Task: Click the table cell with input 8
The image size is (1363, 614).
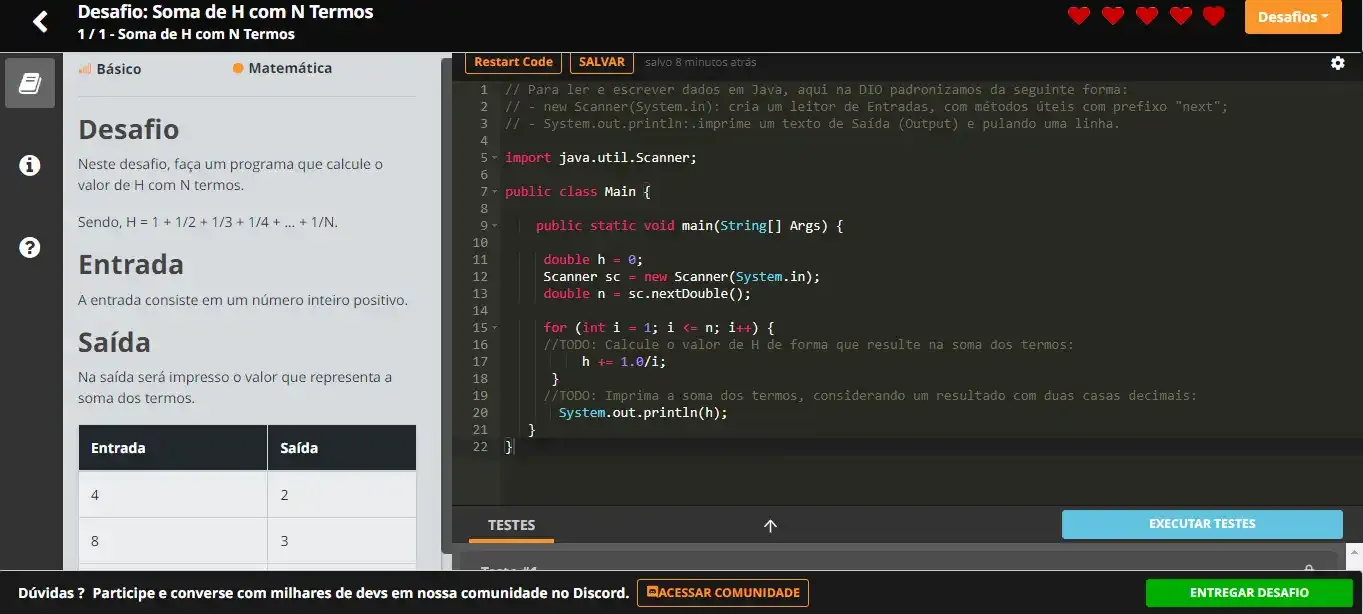Action: [173, 541]
